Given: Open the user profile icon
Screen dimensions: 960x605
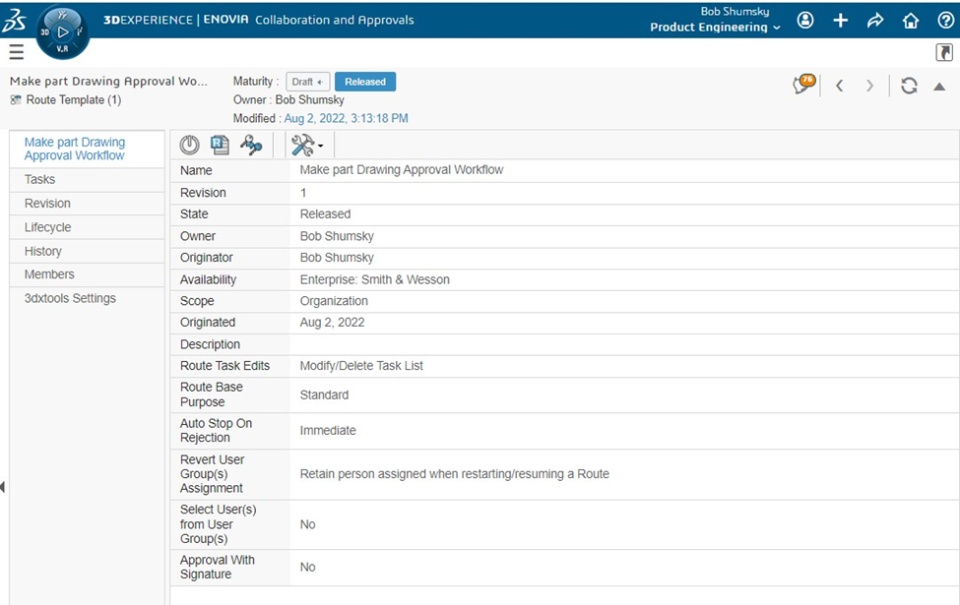Looking at the screenshot, I should click(805, 20).
